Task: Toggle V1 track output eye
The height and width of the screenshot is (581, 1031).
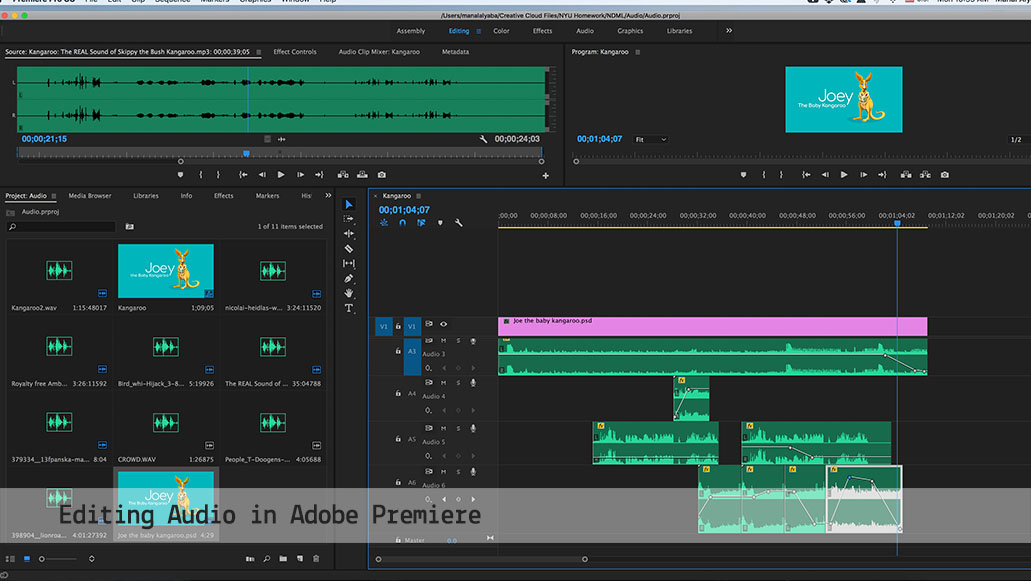Action: (443, 324)
